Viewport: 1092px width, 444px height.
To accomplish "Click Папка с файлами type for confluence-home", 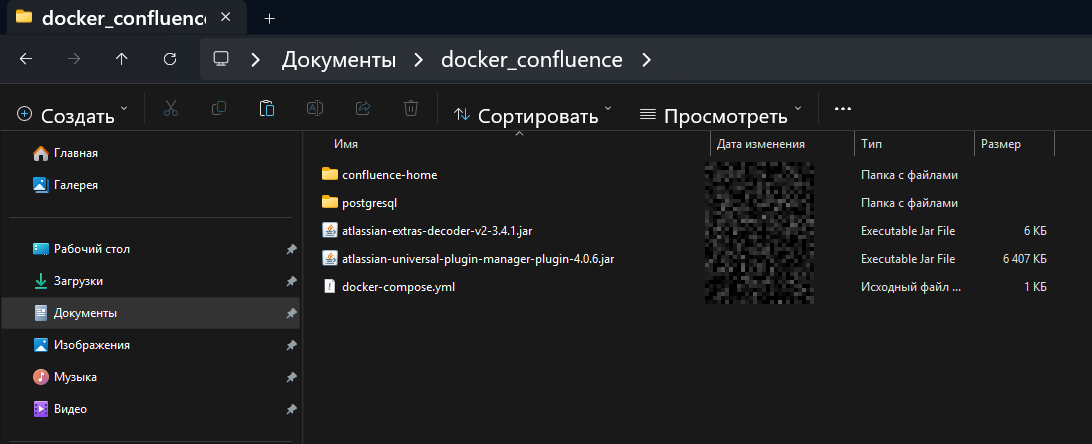I will pyautogui.click(x=909, y=175).
